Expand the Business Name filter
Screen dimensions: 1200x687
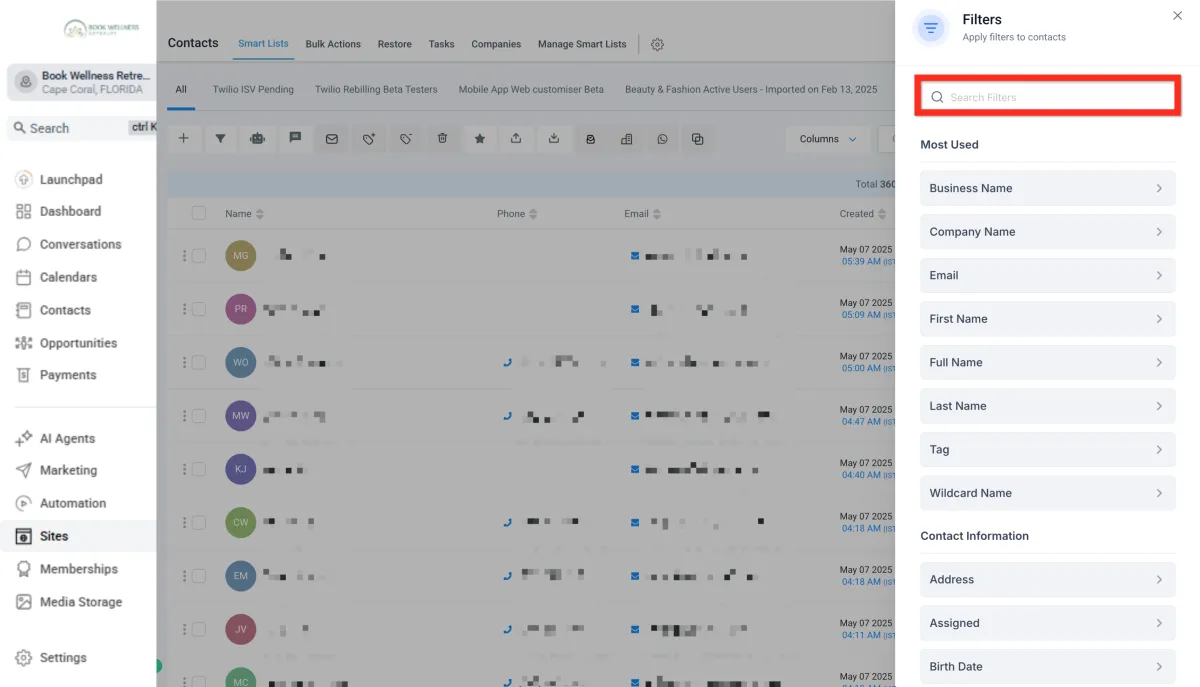1047,188
